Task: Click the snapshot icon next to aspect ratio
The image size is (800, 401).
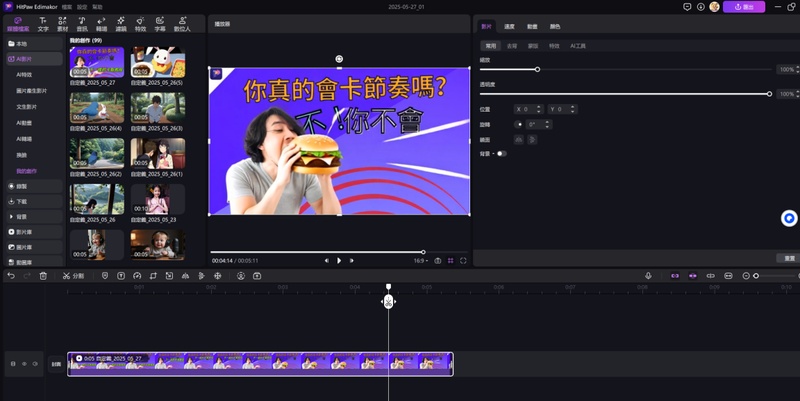Action: click(x=438, y=261)
